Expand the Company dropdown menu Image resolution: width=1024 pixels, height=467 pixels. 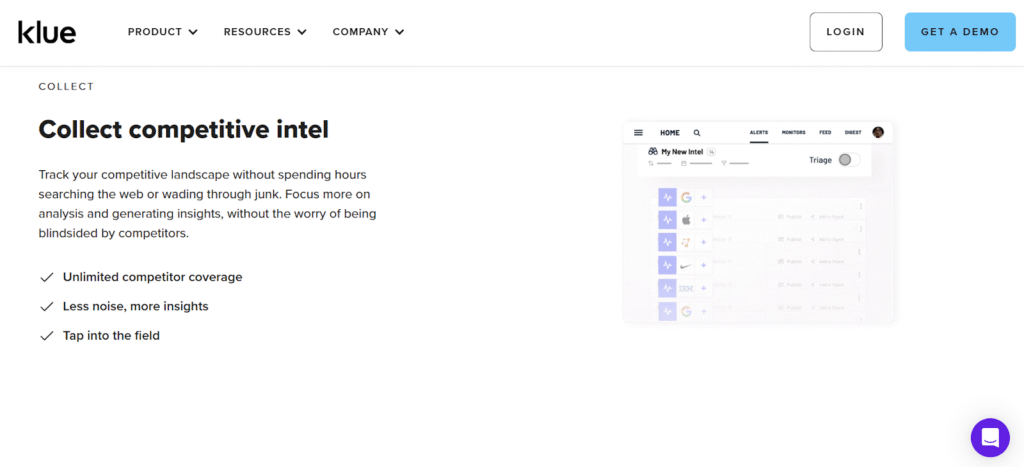[368, 32]
